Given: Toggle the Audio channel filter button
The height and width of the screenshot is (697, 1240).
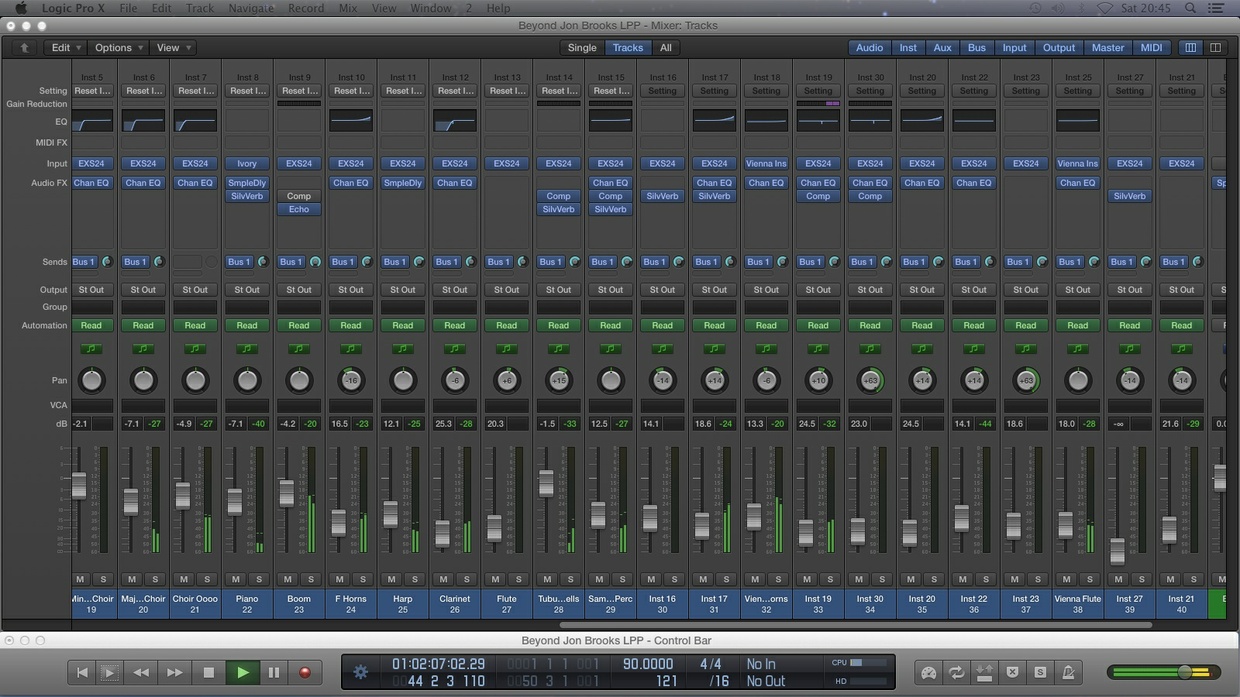Looking at the screenshot, I should point(869,47).
